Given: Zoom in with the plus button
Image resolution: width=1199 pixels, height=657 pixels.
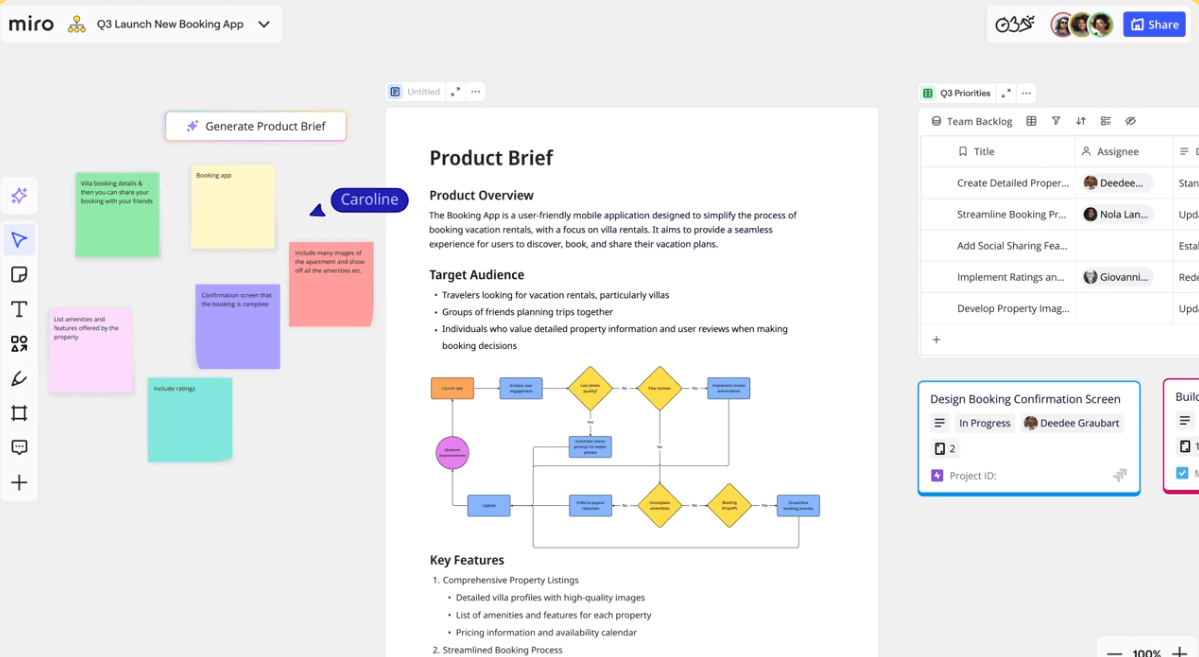Looking at the screenshot, I should coord(1180,652).
